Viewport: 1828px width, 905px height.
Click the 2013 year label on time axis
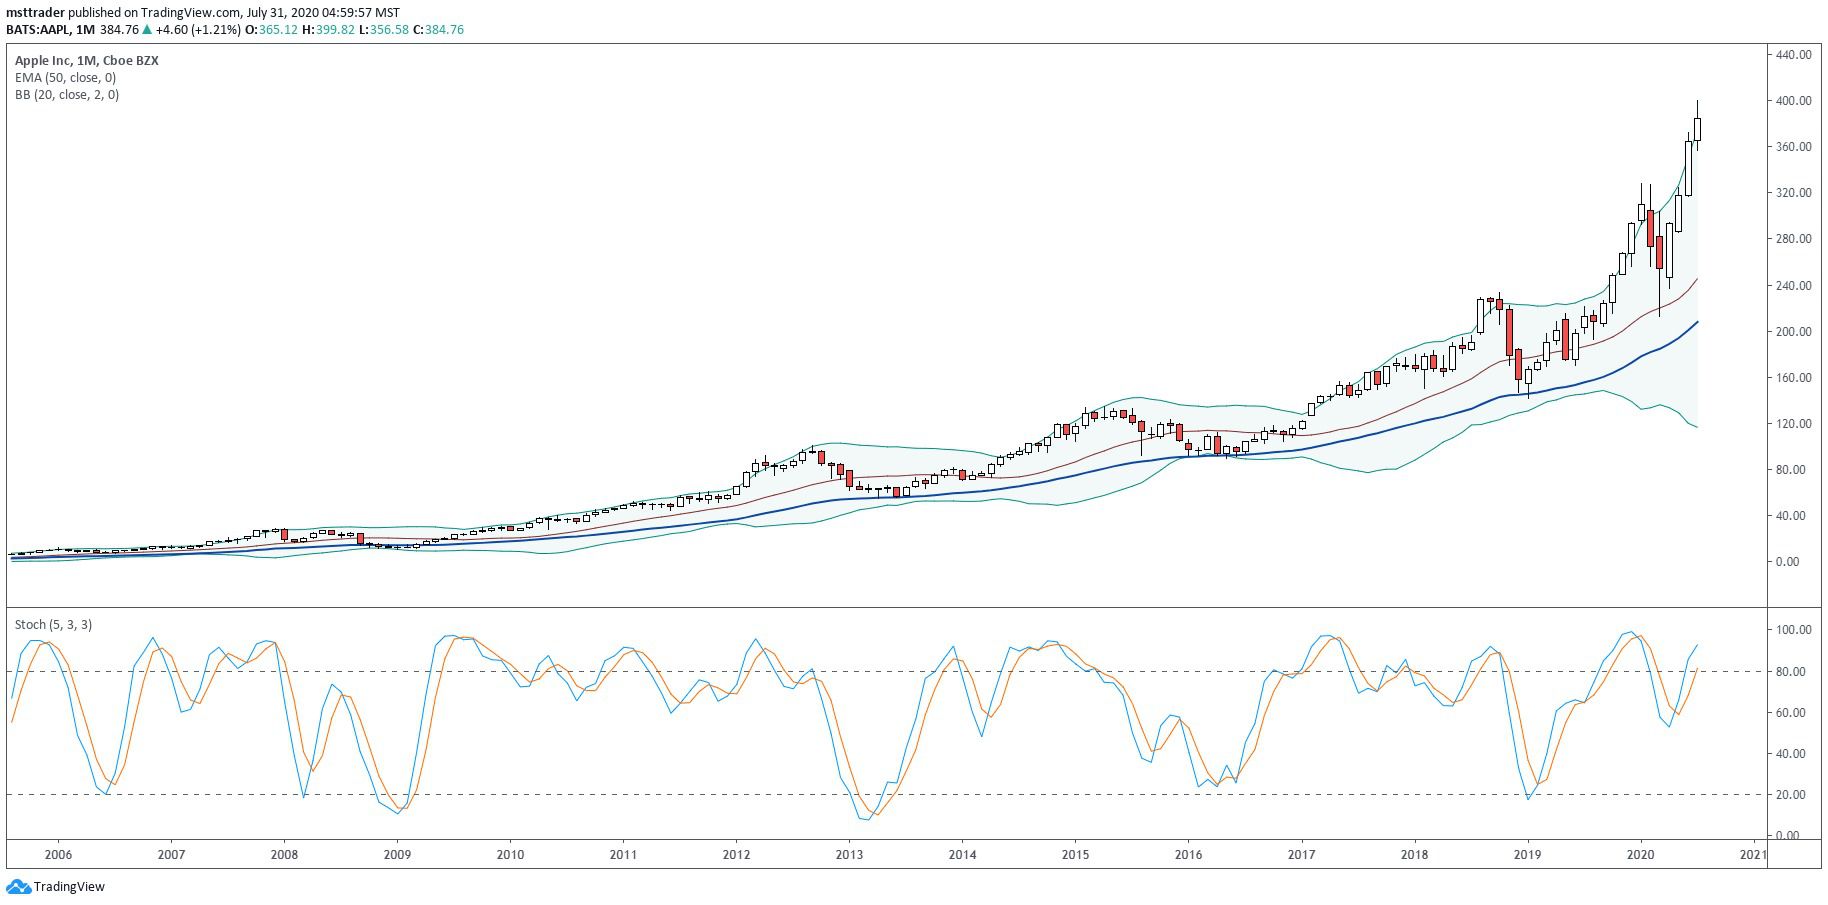pyautogui.click(x=849, y=855)
